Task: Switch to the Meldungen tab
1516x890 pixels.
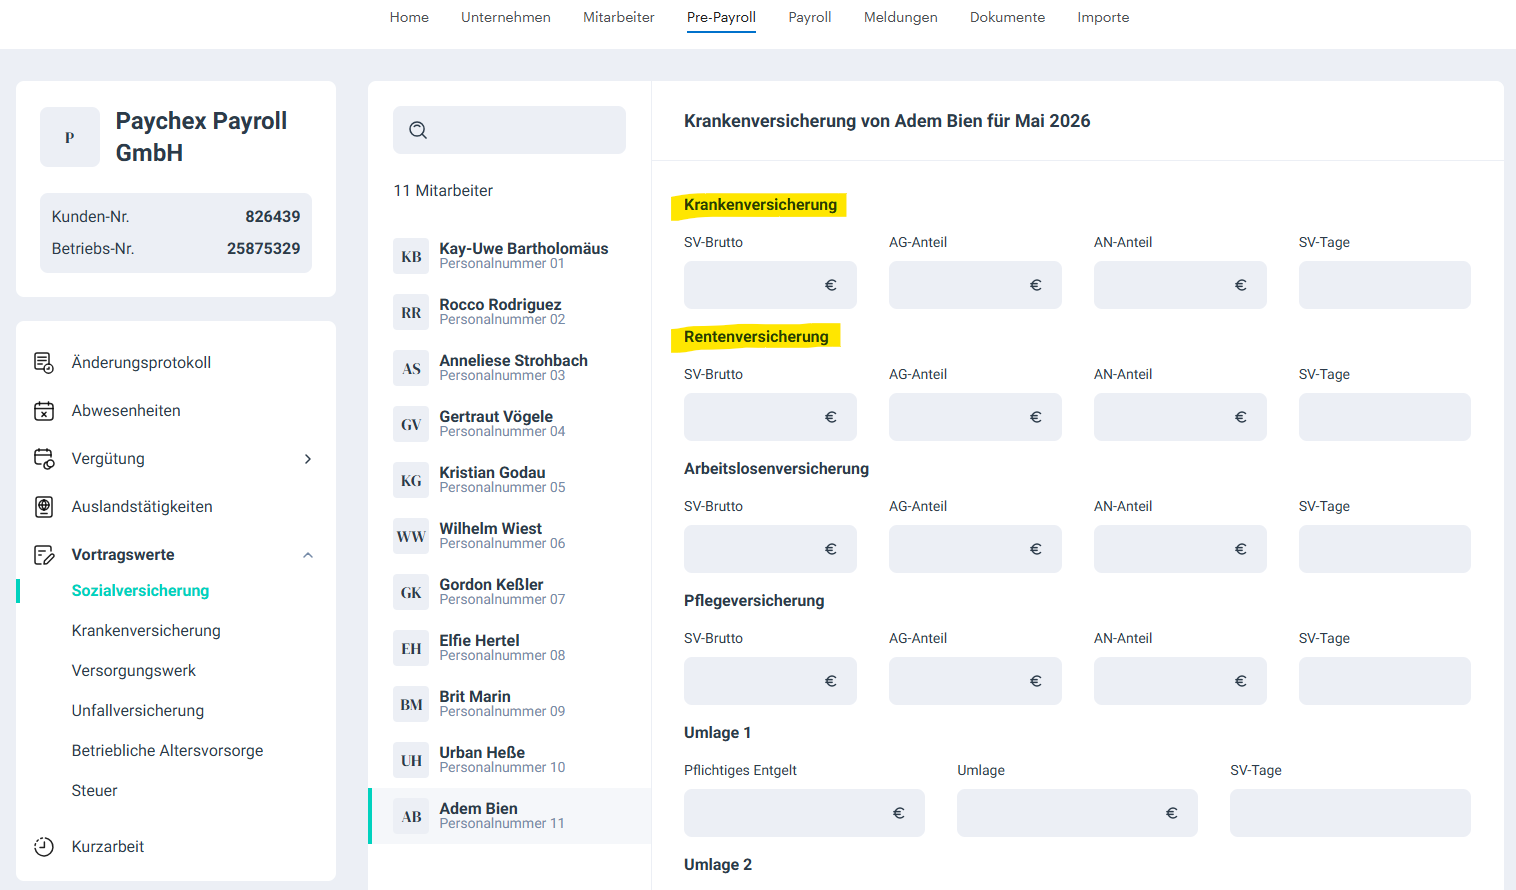Action: point(901,17)
